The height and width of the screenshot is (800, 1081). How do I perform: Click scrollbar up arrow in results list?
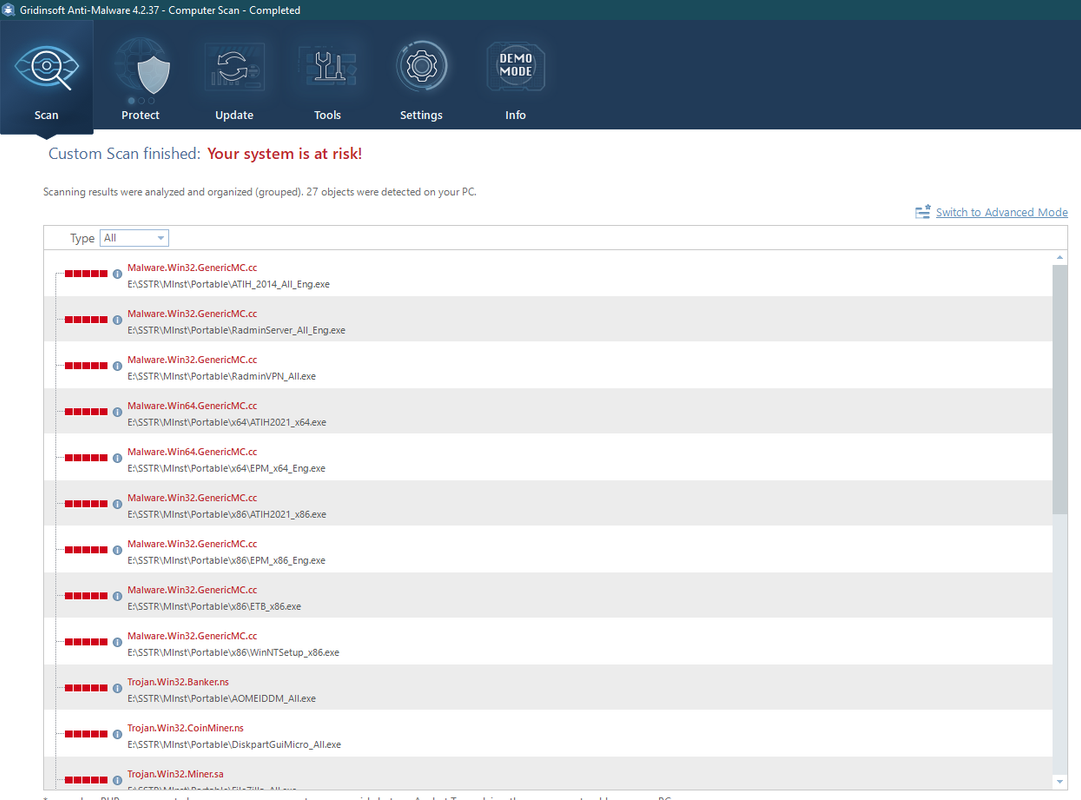pyautogui.click(x=1060, y=257)
